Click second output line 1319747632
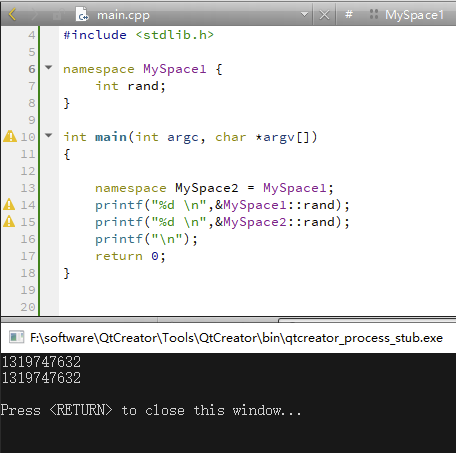The height and width of the screenshot is (453, 456). 41,378
